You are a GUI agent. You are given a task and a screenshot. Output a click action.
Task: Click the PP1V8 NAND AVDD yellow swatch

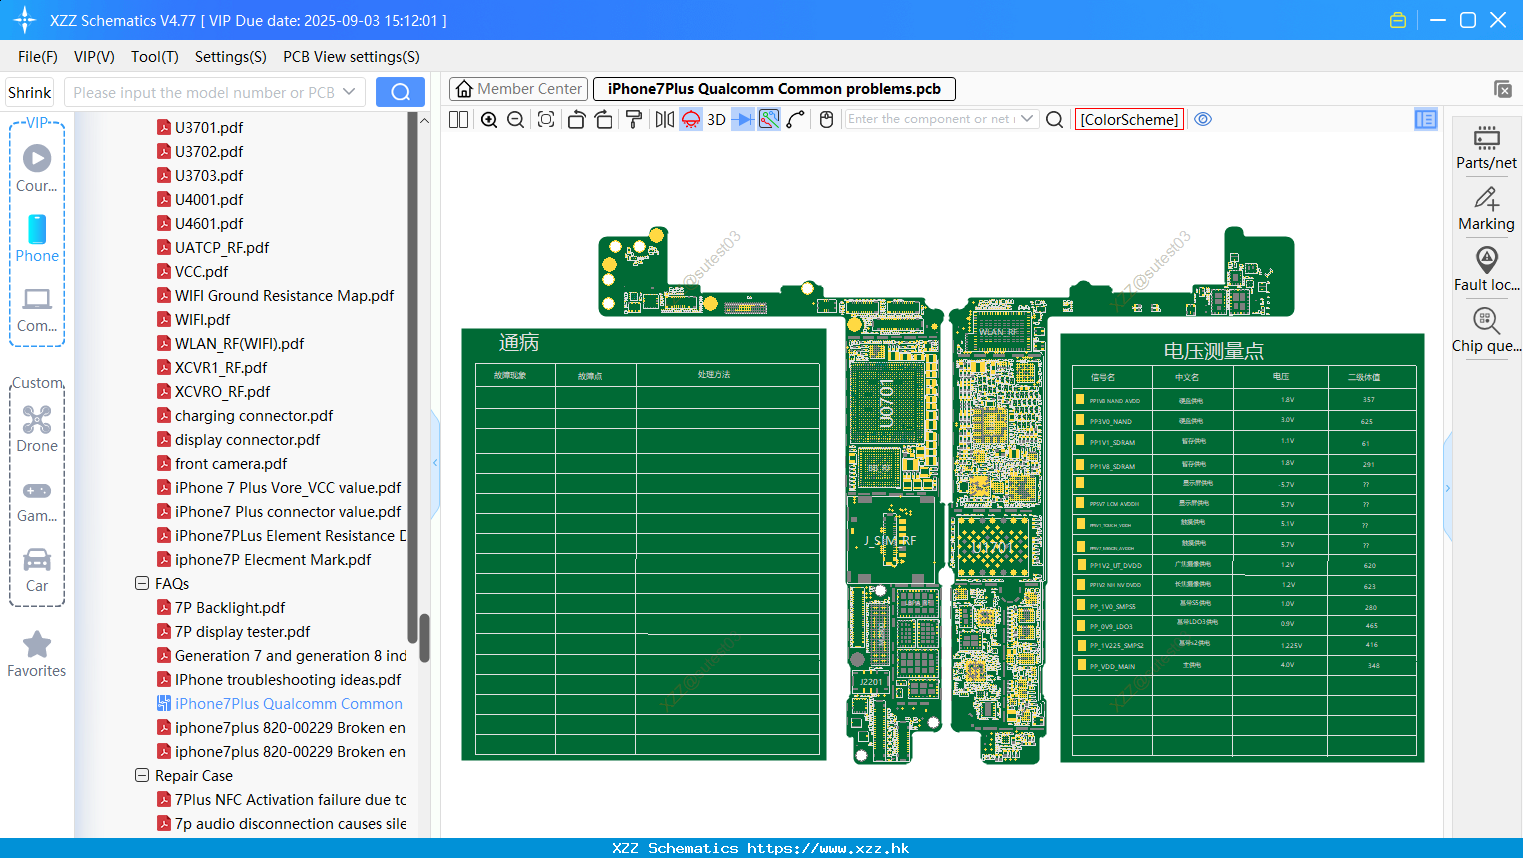pos(1080,400)
